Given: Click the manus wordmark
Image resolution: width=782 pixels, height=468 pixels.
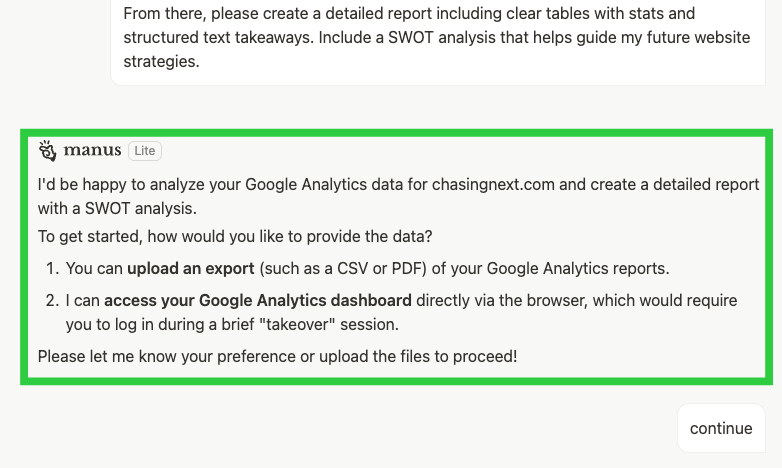Looking at the screenshot, I should pyautogui.click(x=92, y=151).
